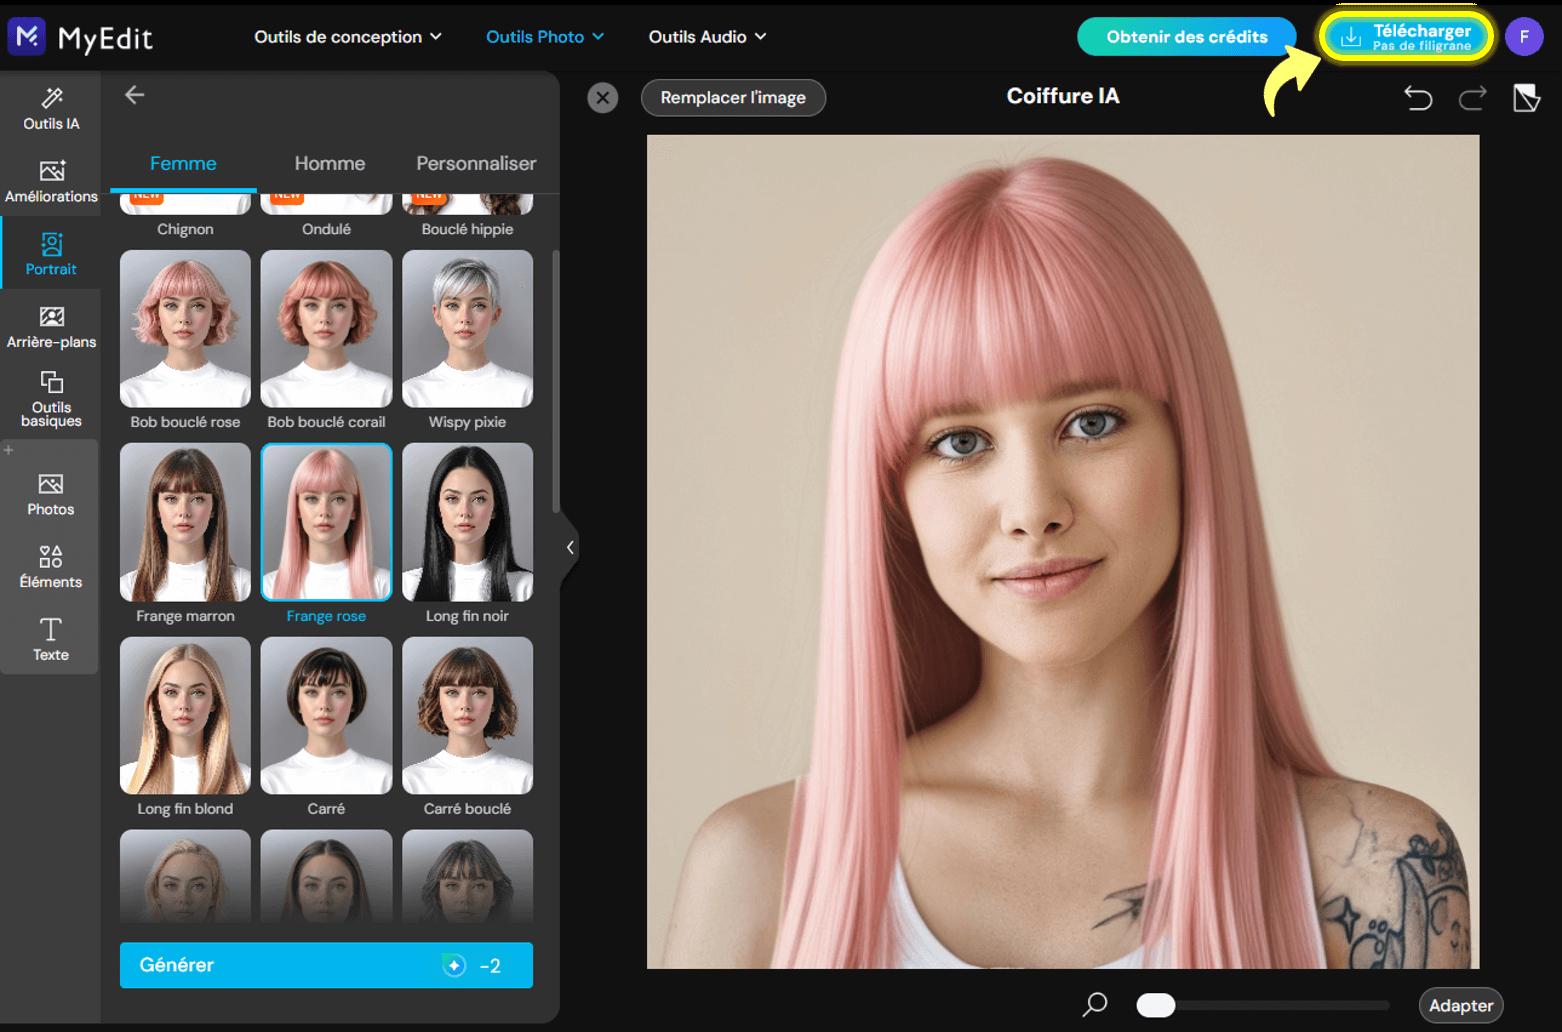Select the Bob bouclé rose hairstyle
Screen dimensions: 1562x1032
(x=185, y=329)
